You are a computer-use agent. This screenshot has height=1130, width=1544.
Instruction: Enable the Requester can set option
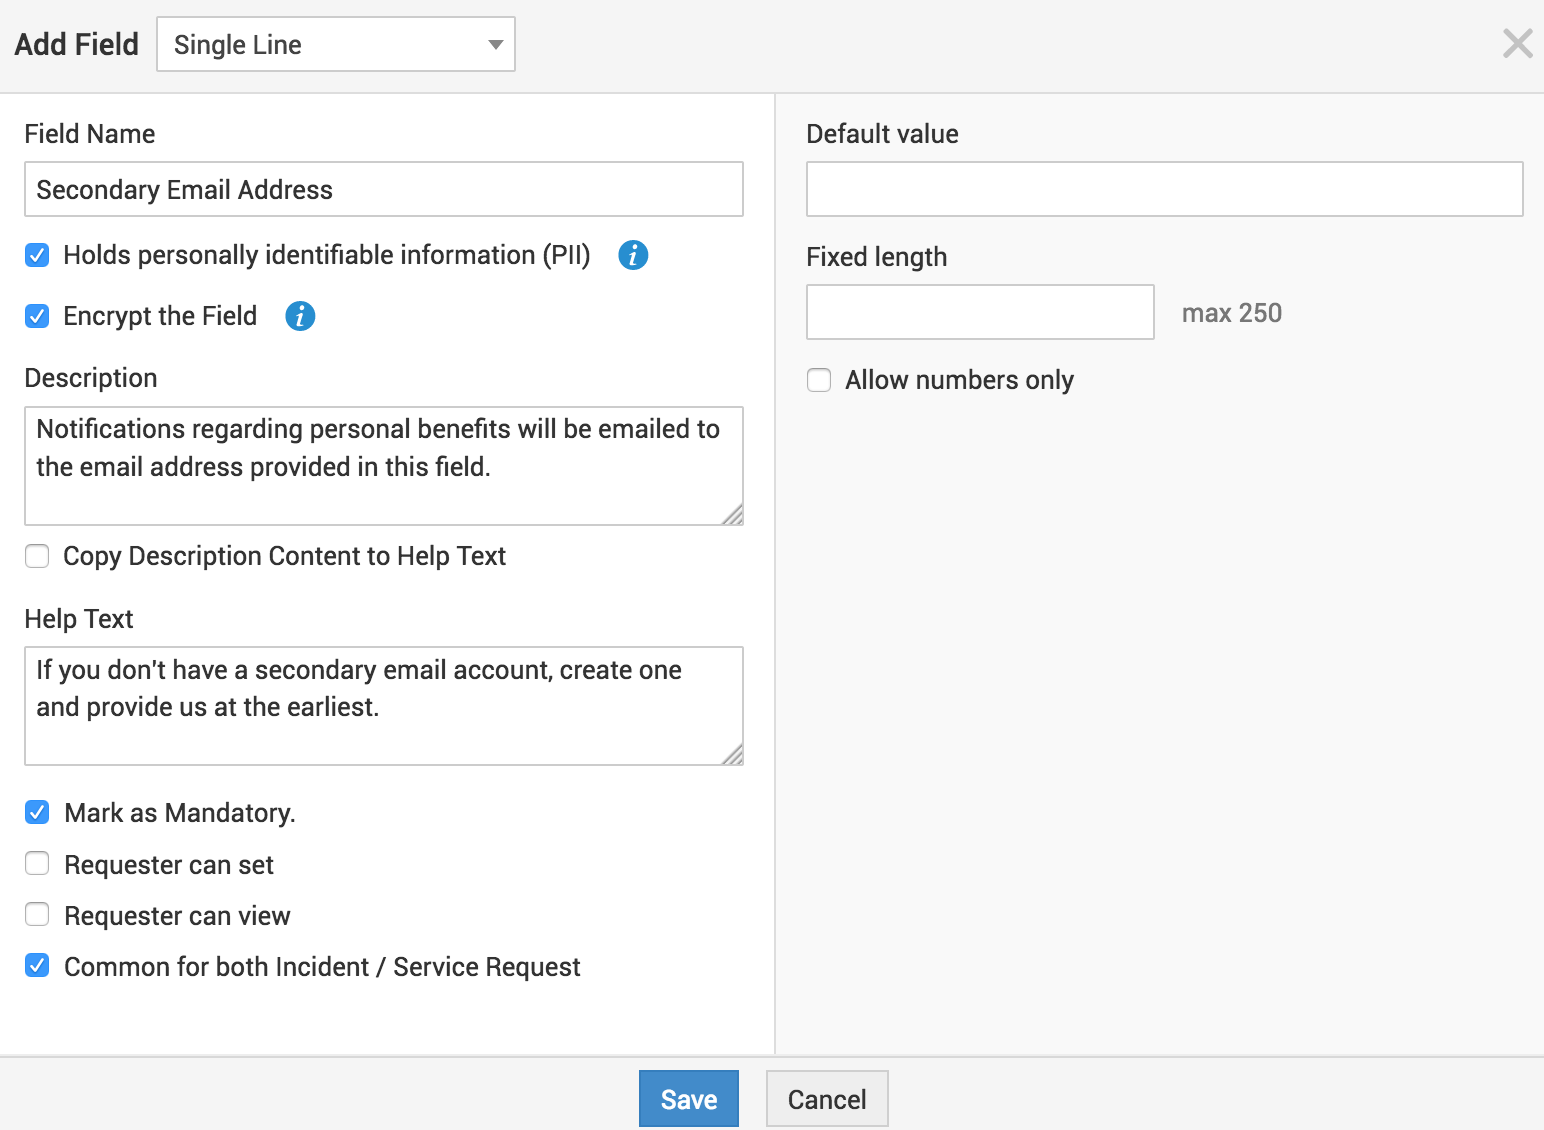(x=37, y=863)
